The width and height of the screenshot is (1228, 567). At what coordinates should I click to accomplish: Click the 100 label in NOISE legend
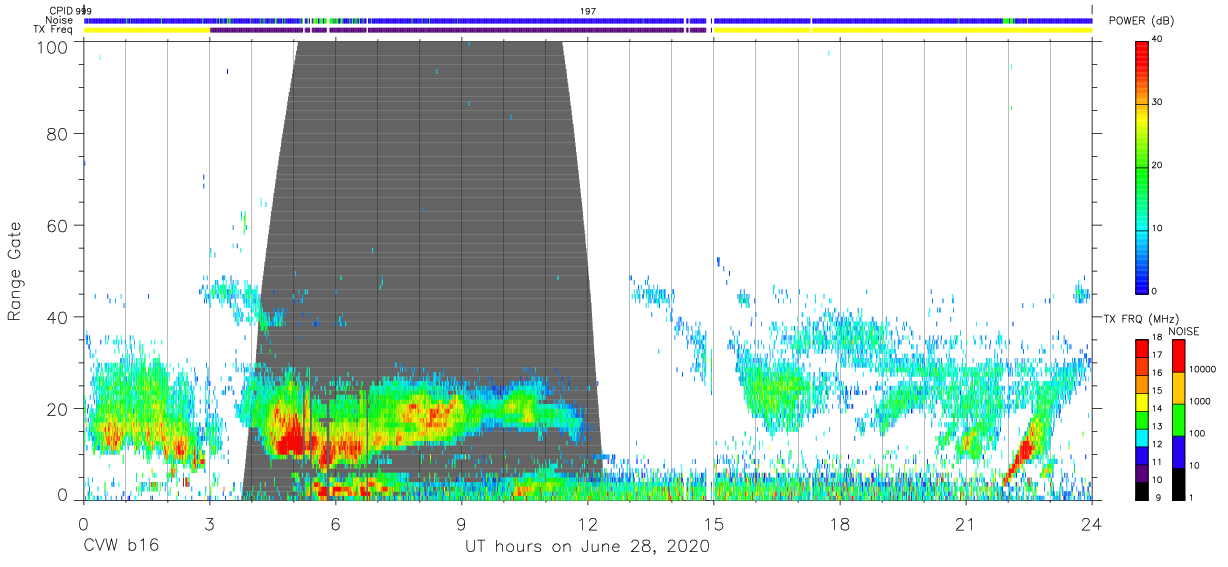point(1196,434)
